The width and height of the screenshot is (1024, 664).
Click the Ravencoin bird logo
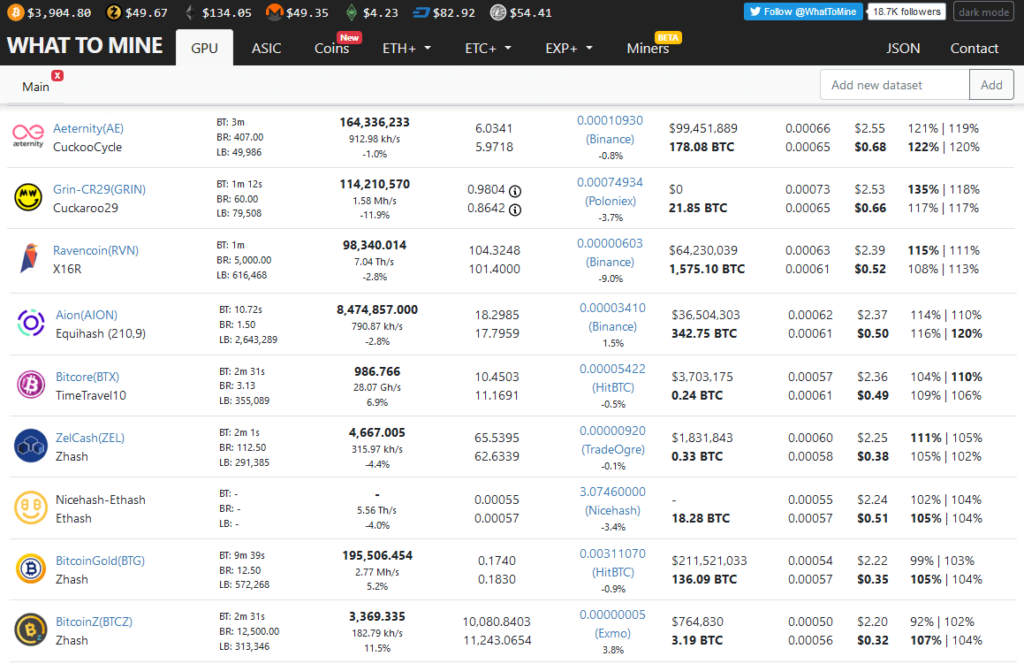pyautogui.click(x=28, y=259)
